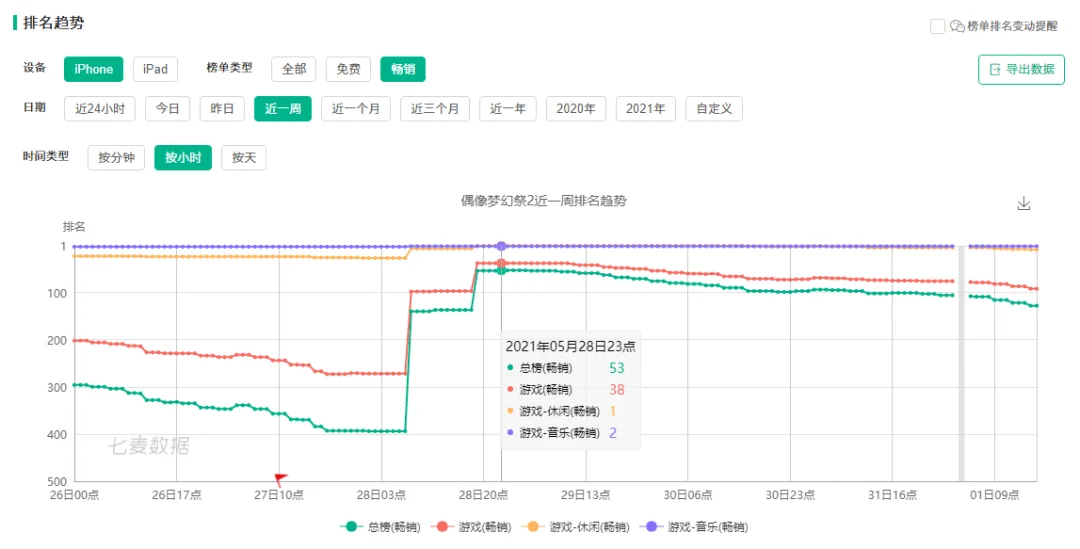Click the WeChat icon beside ranking alert
Screen dimensions: 1080x549
tap(957, 26)
